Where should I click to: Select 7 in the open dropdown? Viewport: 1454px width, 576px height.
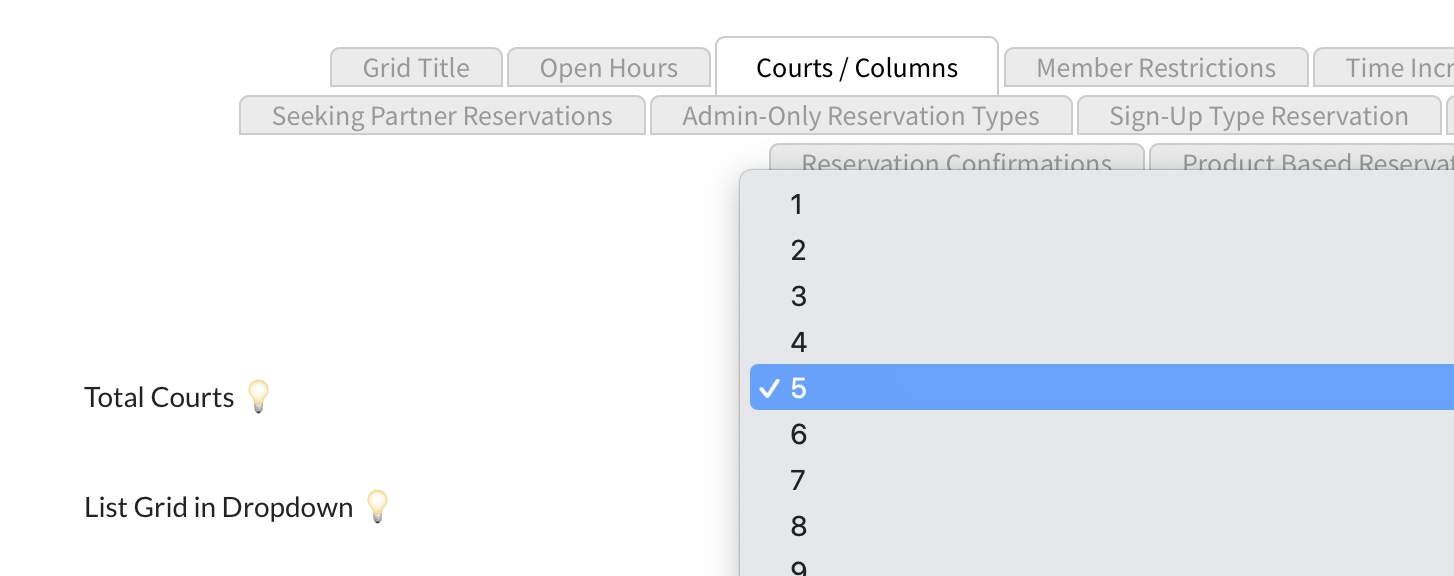(797, 481)
